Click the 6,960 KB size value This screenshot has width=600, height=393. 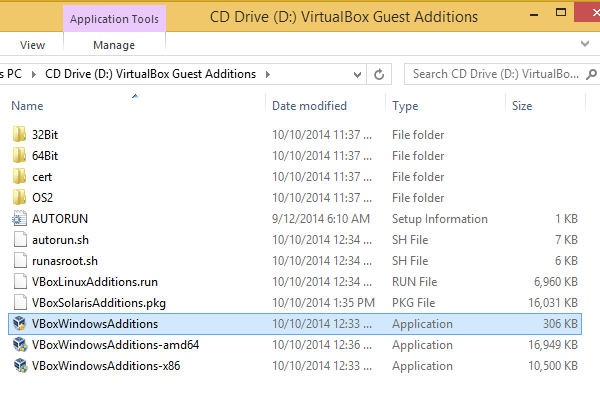(556, 282)
